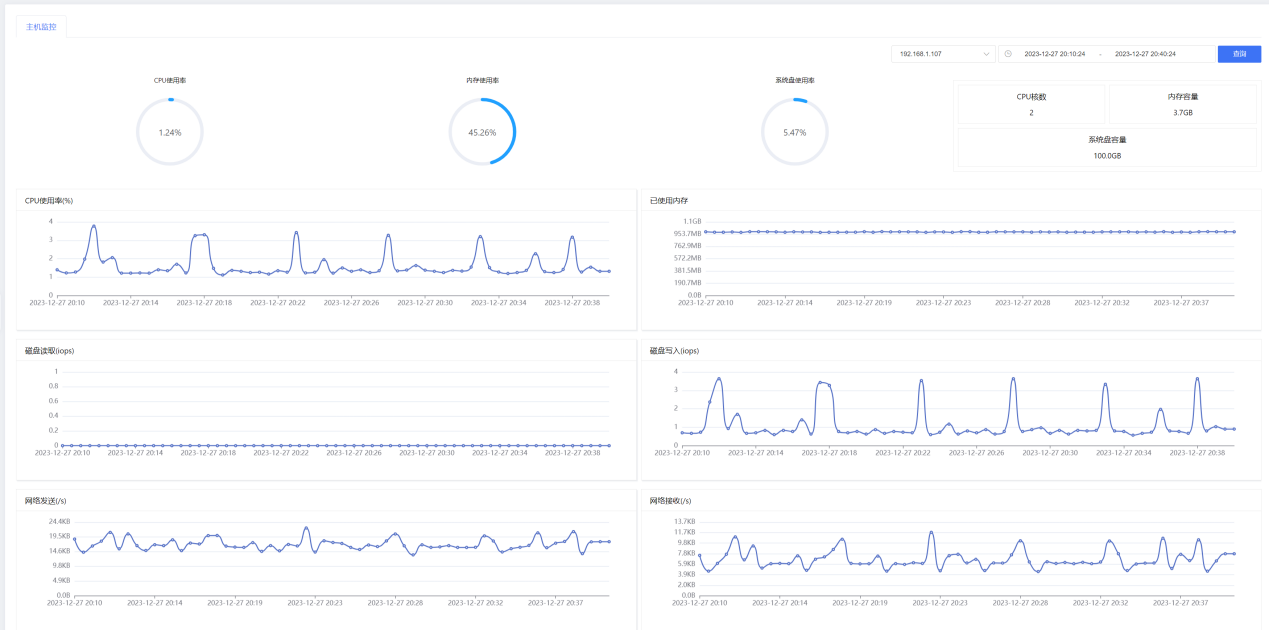
Task: Click the 网络发送(/s) line chart plot
Action: coord(342,558)
